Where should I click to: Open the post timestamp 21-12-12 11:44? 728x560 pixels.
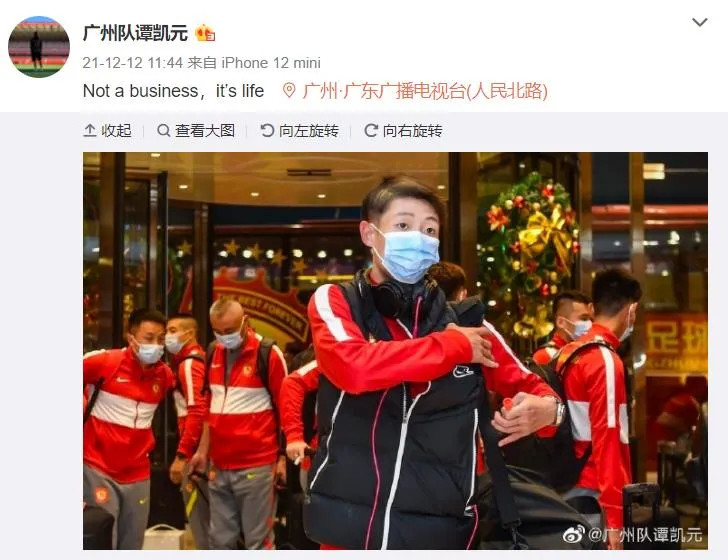point(133,63)
